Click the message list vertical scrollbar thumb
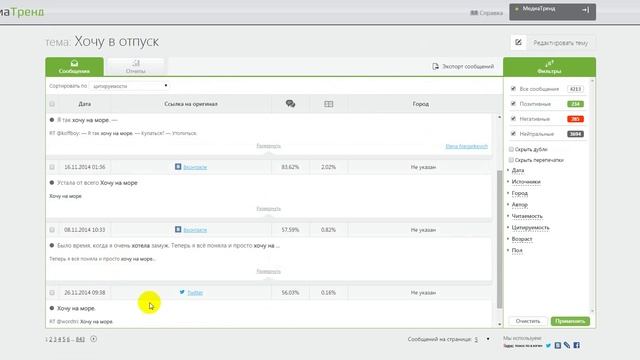 click(499, 239)
